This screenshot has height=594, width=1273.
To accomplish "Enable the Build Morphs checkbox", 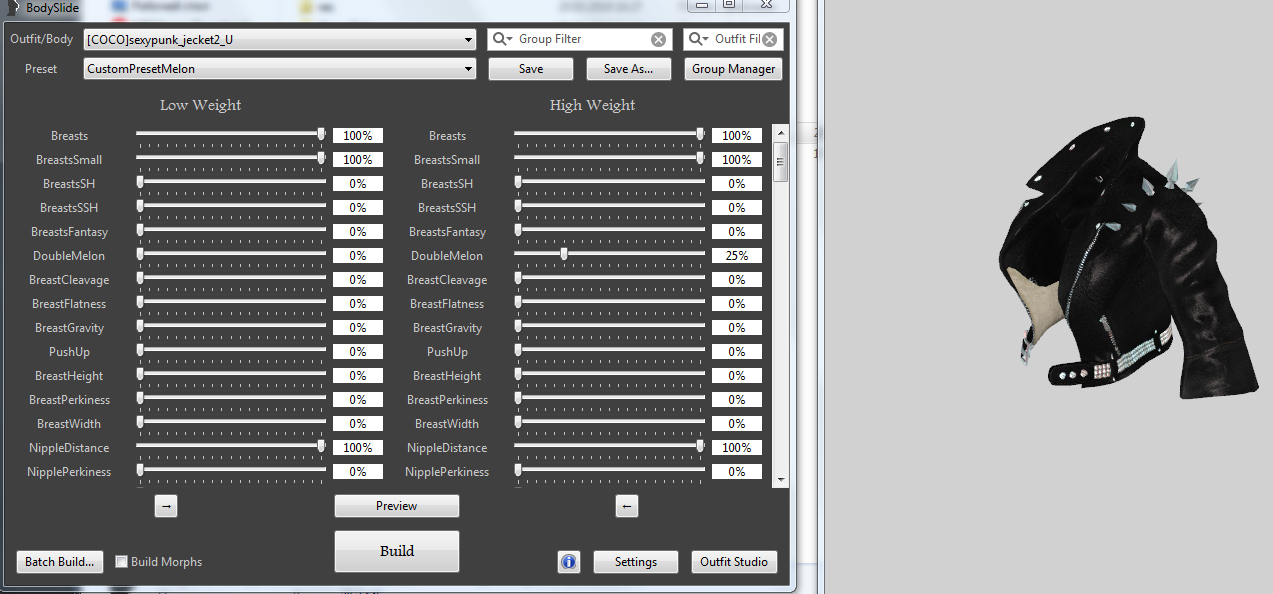I will click(x=122, y=562).
